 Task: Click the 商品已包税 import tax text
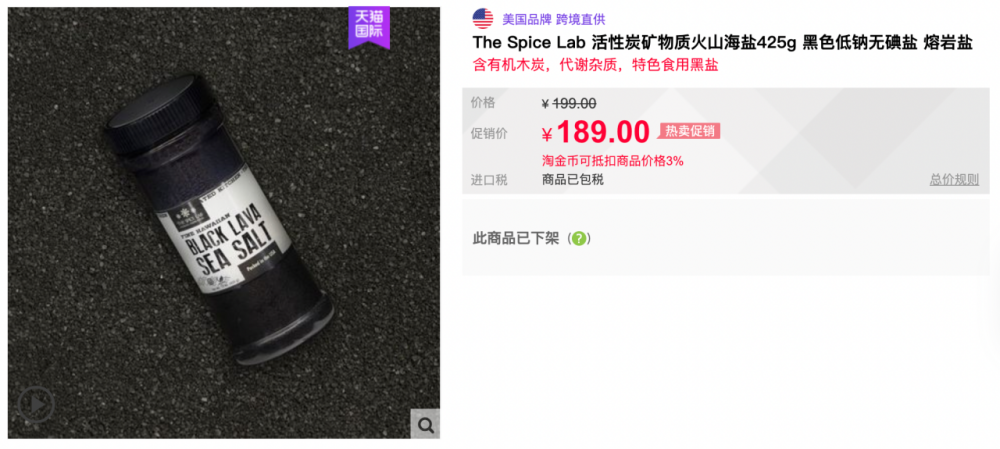[573, 180]
